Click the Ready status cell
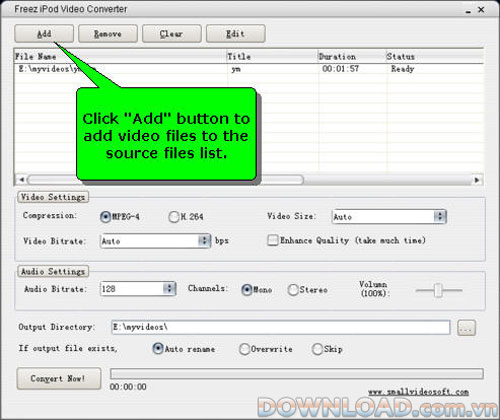 pos(402,69)
